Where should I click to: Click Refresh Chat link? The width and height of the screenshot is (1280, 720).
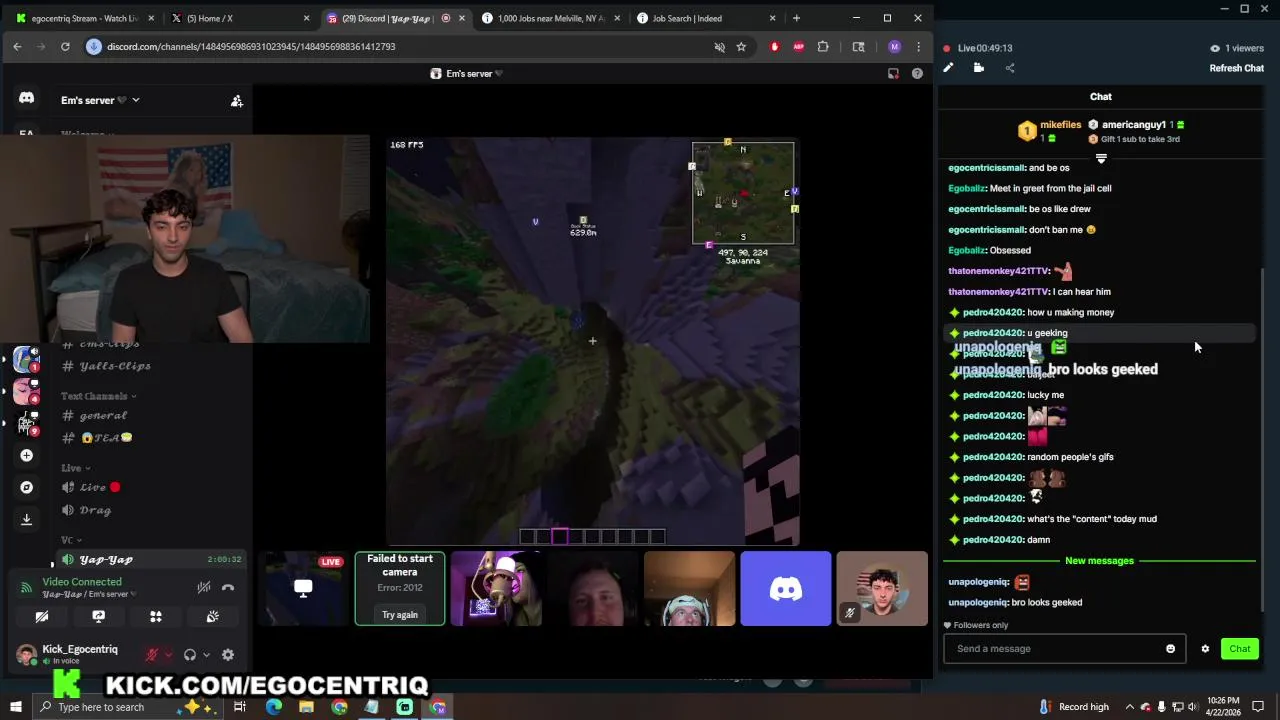tap(1237, 68)
